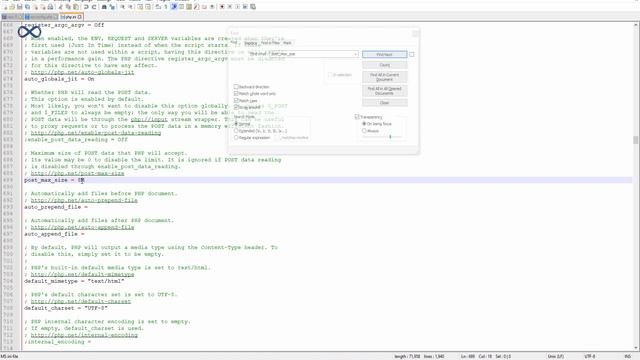
Task: Toggle the highlighted indent guide toolbar icon
Action: [173, 7]
